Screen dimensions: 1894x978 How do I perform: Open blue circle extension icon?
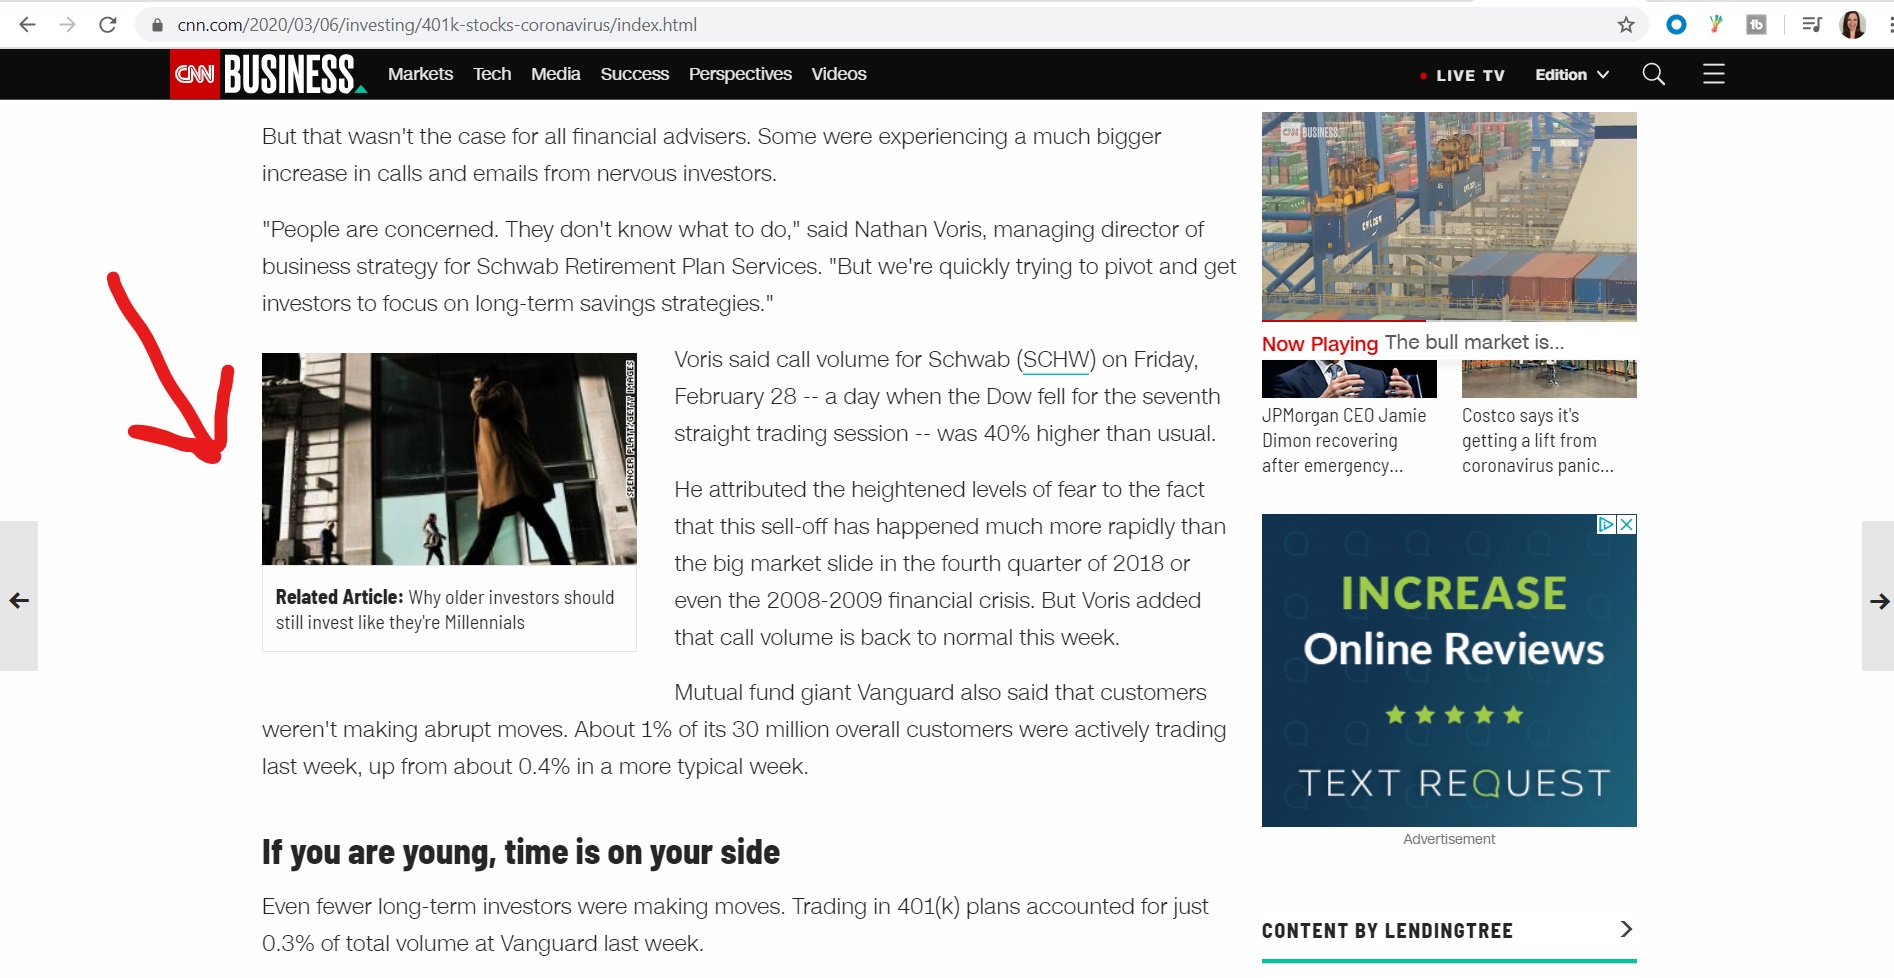point(1677,25)
